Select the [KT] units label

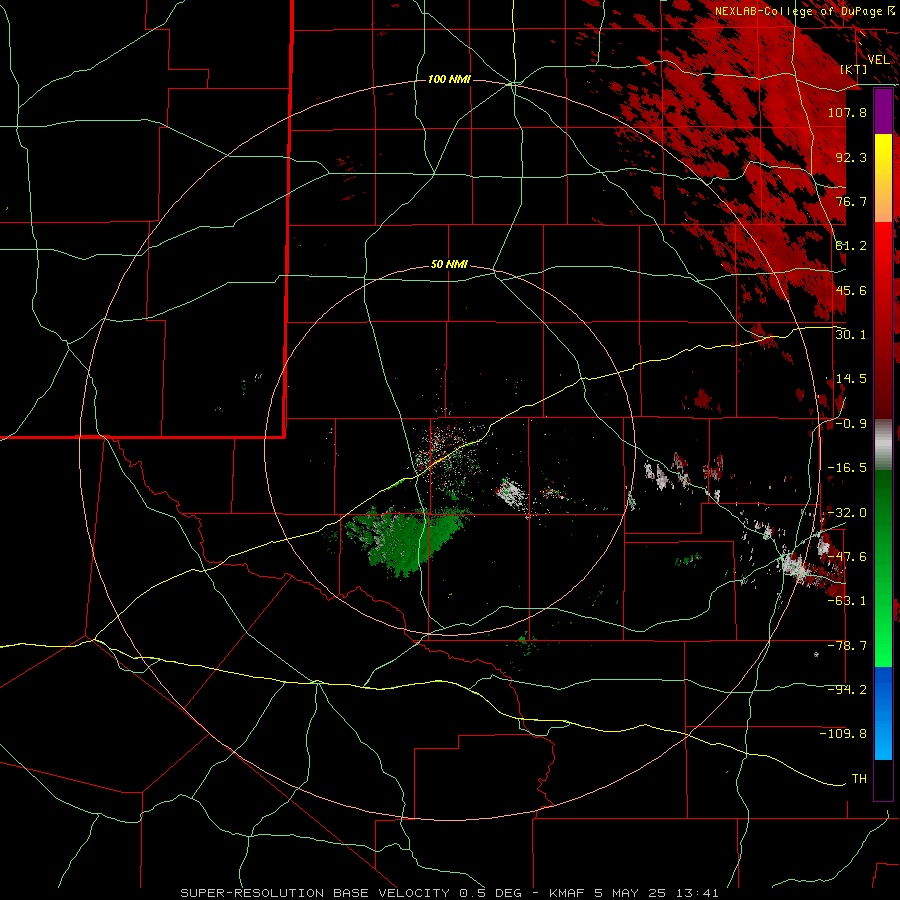854,69
